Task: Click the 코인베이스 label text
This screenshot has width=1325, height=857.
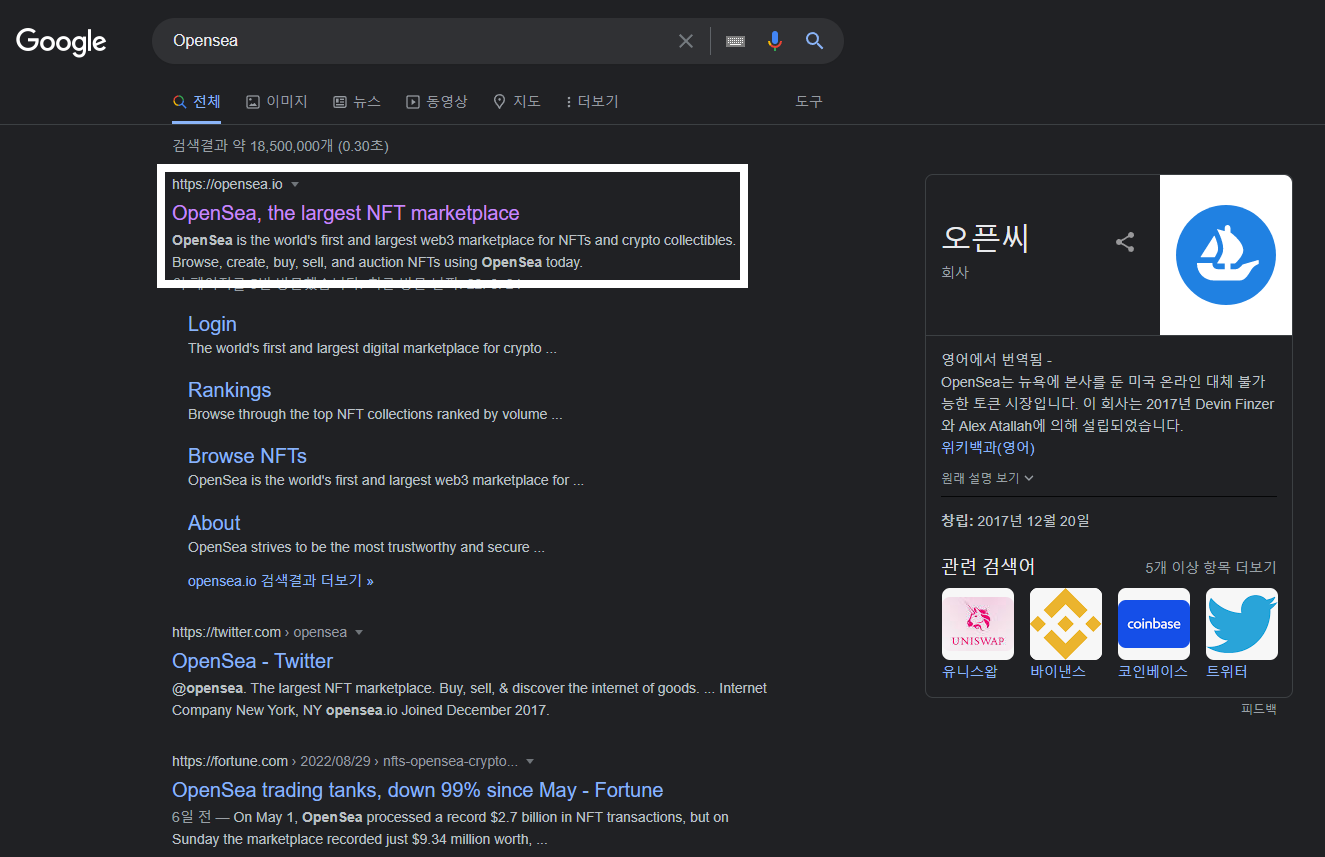Action: [1153, 672]
